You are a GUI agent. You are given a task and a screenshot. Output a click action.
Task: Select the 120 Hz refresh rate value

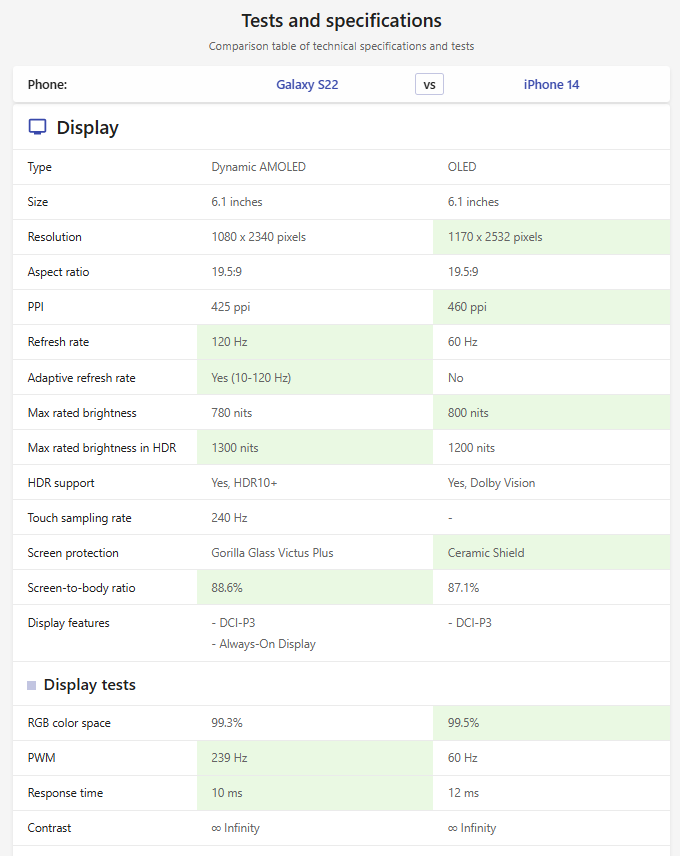point(229,342)
